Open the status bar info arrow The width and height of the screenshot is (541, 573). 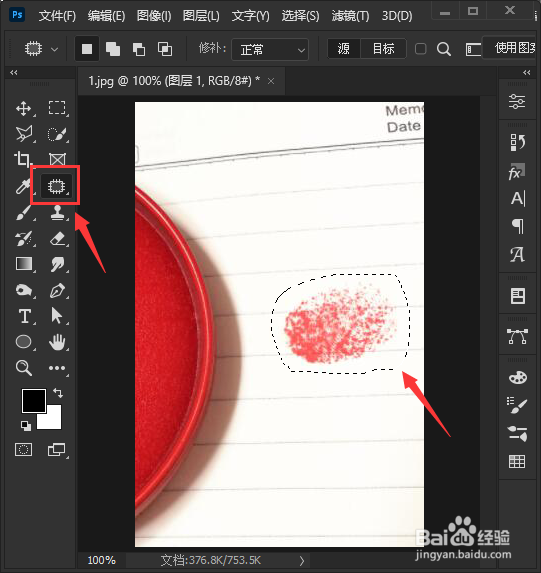302,561
